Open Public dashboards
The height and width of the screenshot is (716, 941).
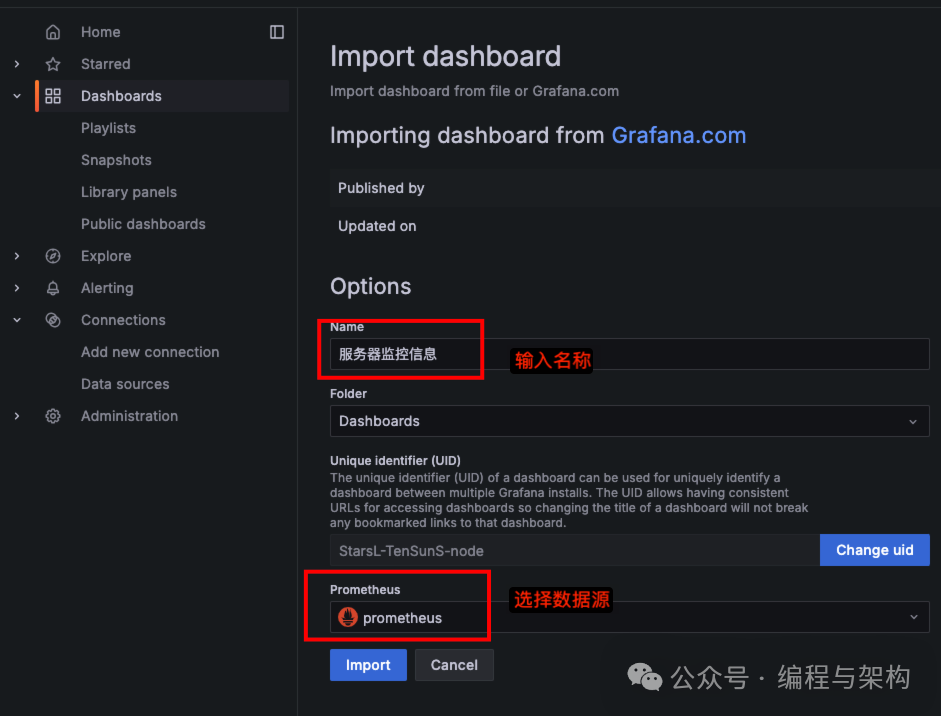coord(143,224)
